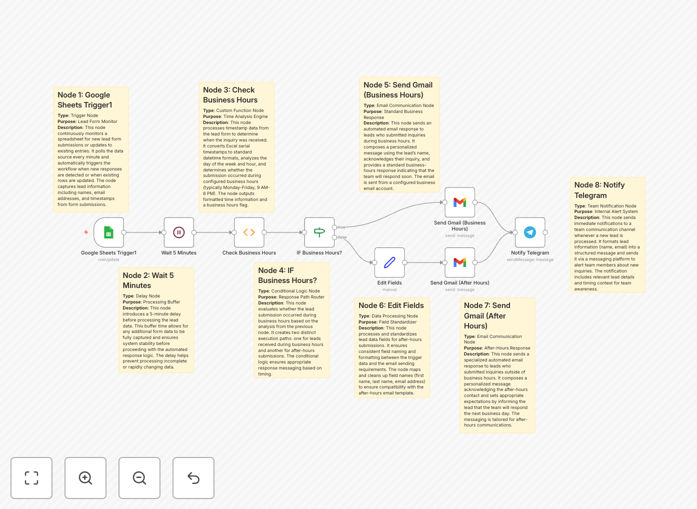Select the Notify Telegram node
The image size is (697, 509).
(x=530, y=232)
